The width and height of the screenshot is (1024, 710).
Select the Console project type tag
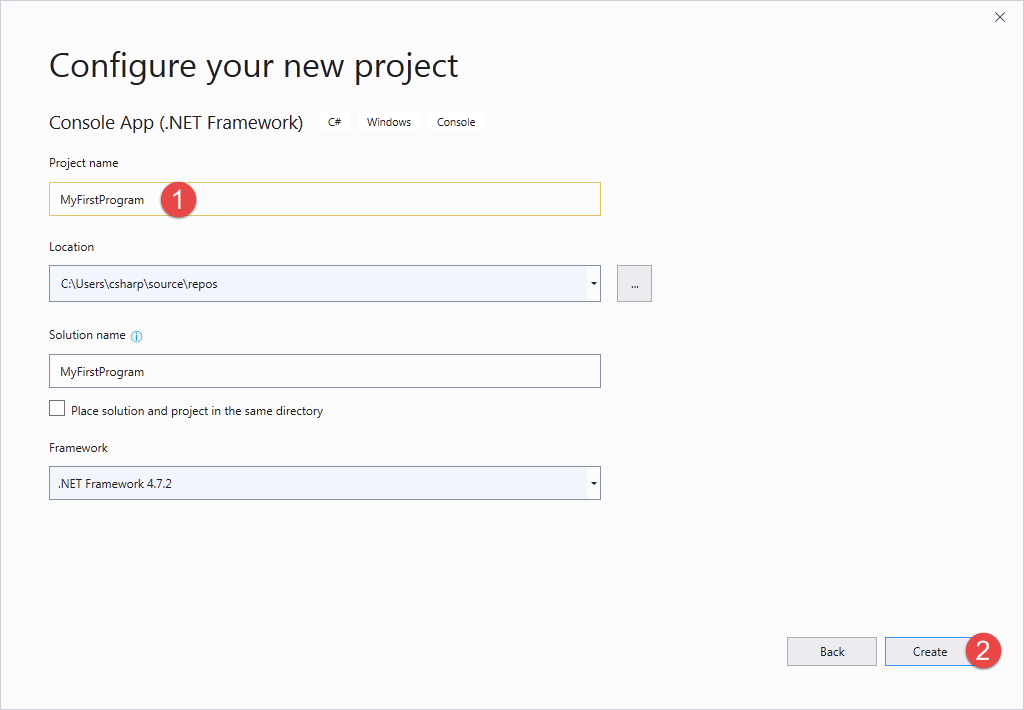[456, 121]
